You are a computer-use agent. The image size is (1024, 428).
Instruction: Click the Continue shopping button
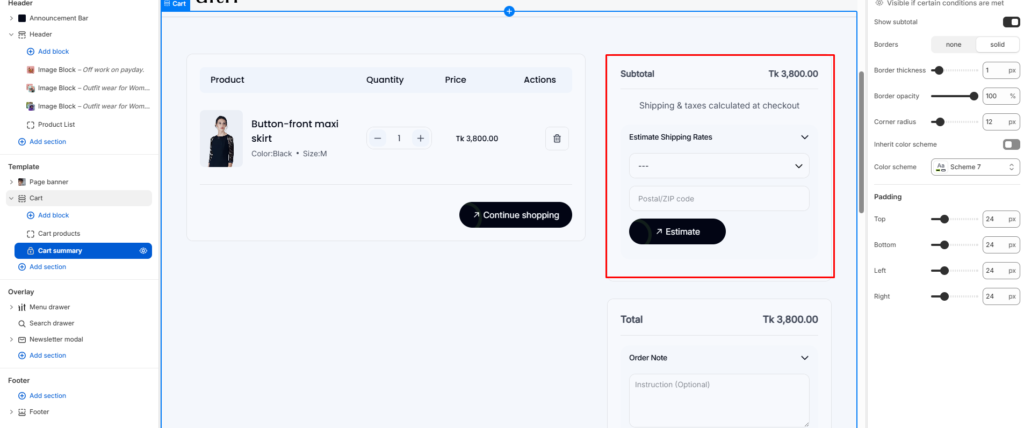pos(515,215)
